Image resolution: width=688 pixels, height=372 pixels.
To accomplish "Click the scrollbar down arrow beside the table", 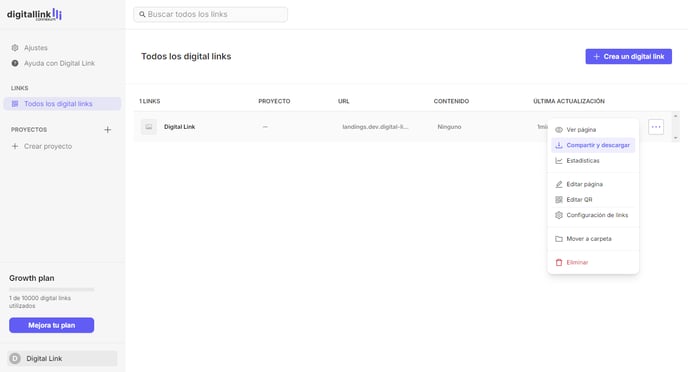I will (x=676, y=138).
